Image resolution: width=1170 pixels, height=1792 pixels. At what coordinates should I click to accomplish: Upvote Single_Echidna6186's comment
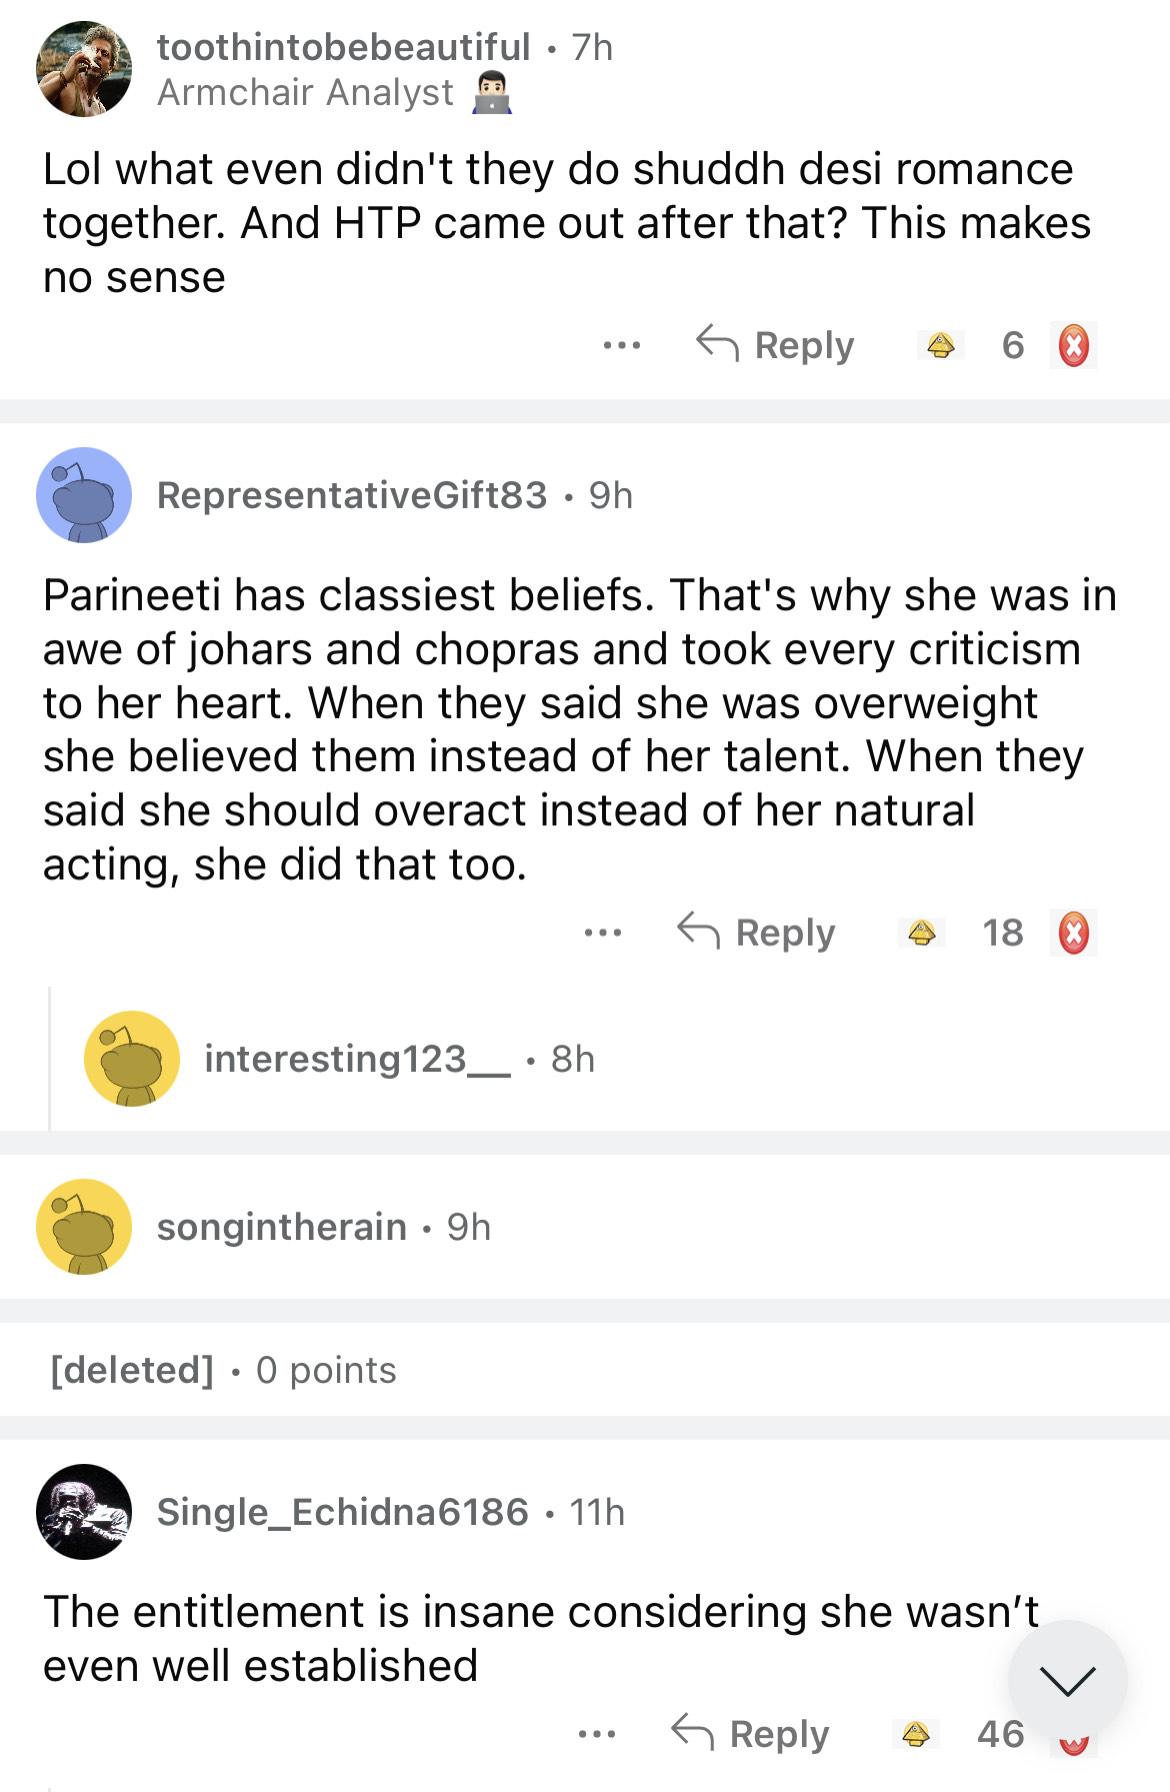point(916,1734)
